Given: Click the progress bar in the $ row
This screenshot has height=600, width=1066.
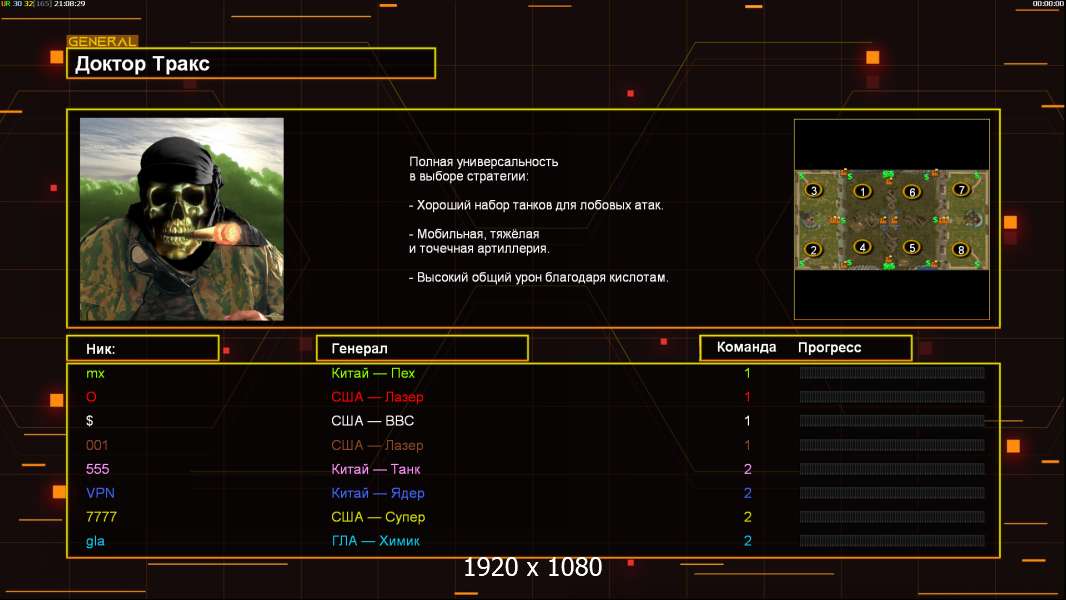Looking at the screenshot, I should (x=892, y=421).
